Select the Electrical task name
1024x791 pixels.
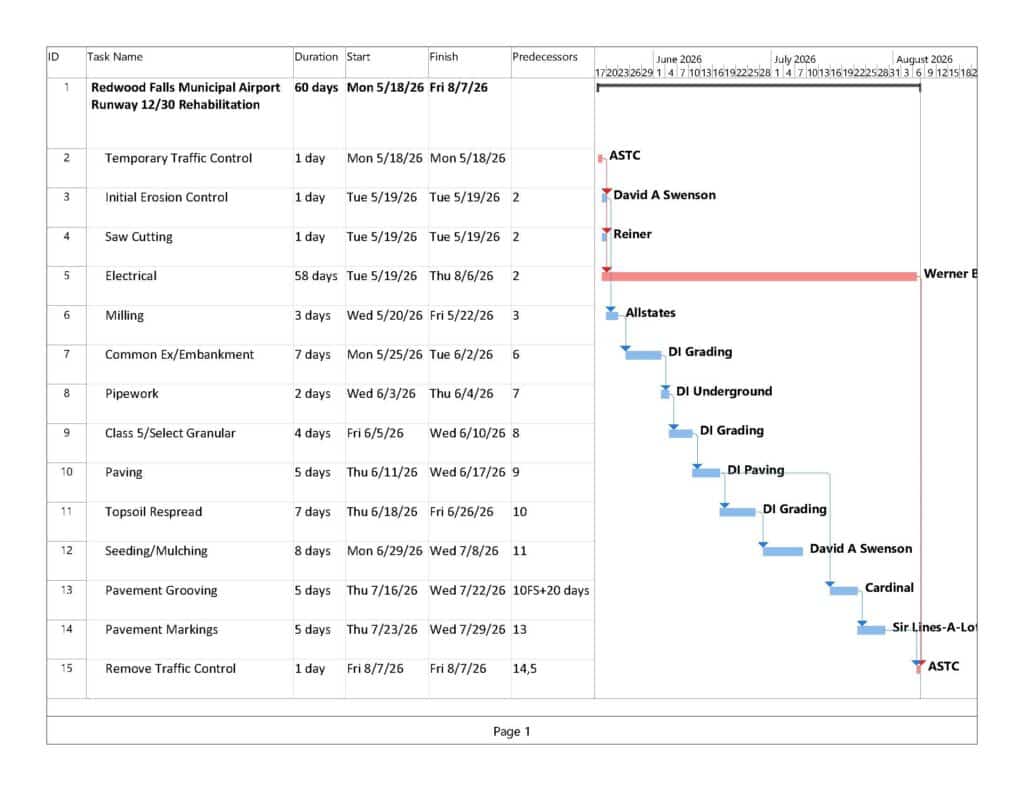pos(131,276)
